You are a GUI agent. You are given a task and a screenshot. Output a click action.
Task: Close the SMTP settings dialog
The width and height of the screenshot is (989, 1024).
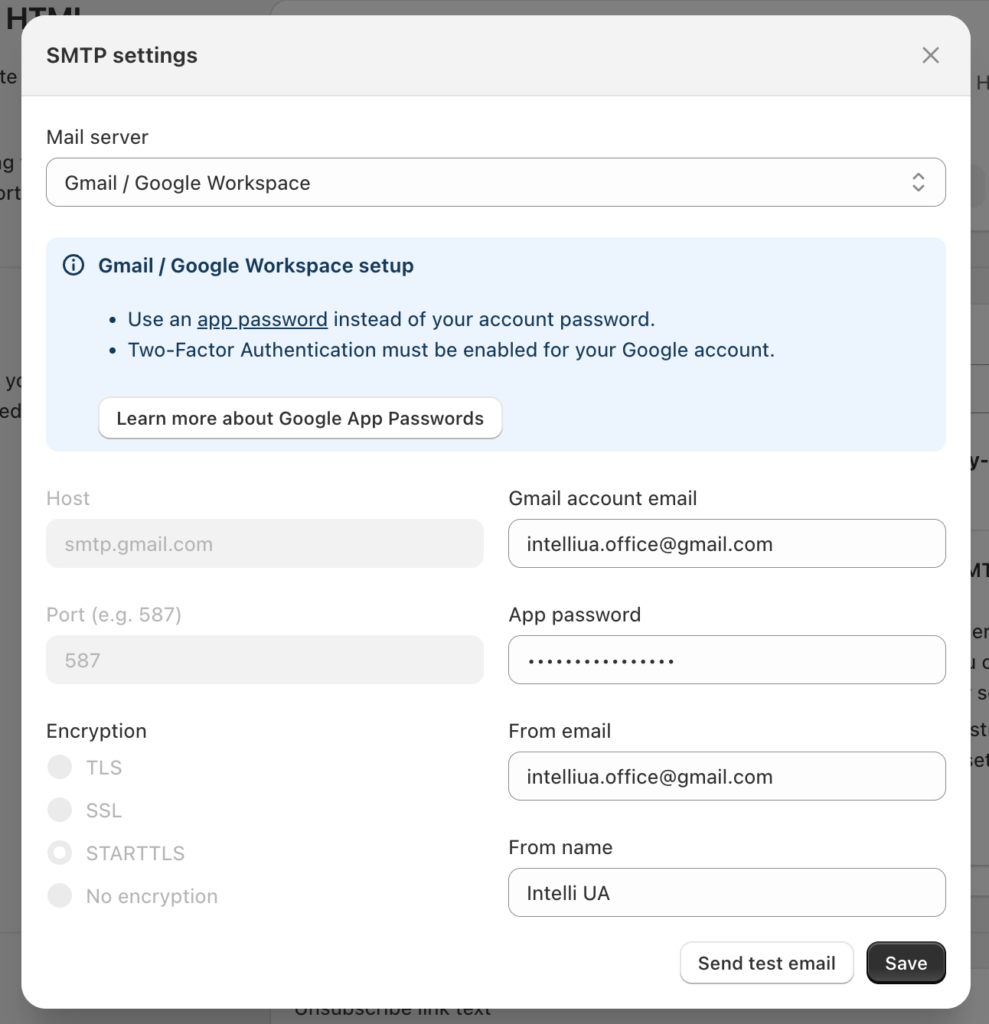(930, 56)
